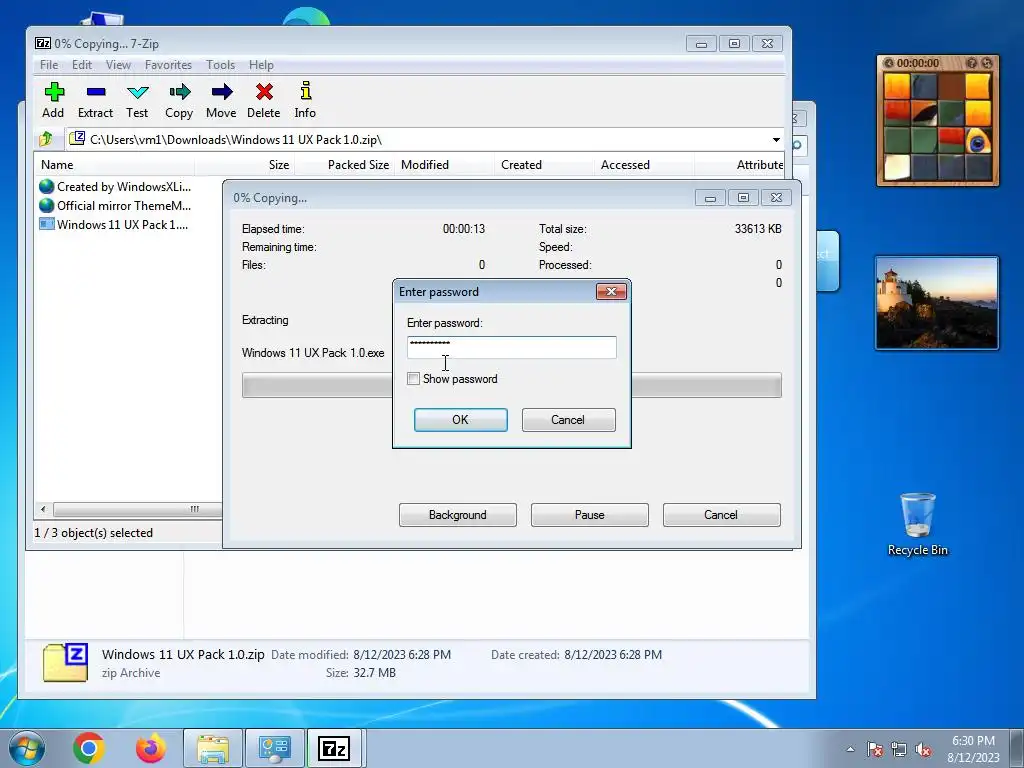Click the lighthouse slideshow gadget
This screenshot has width=1024, height=768.
point(936,302)
